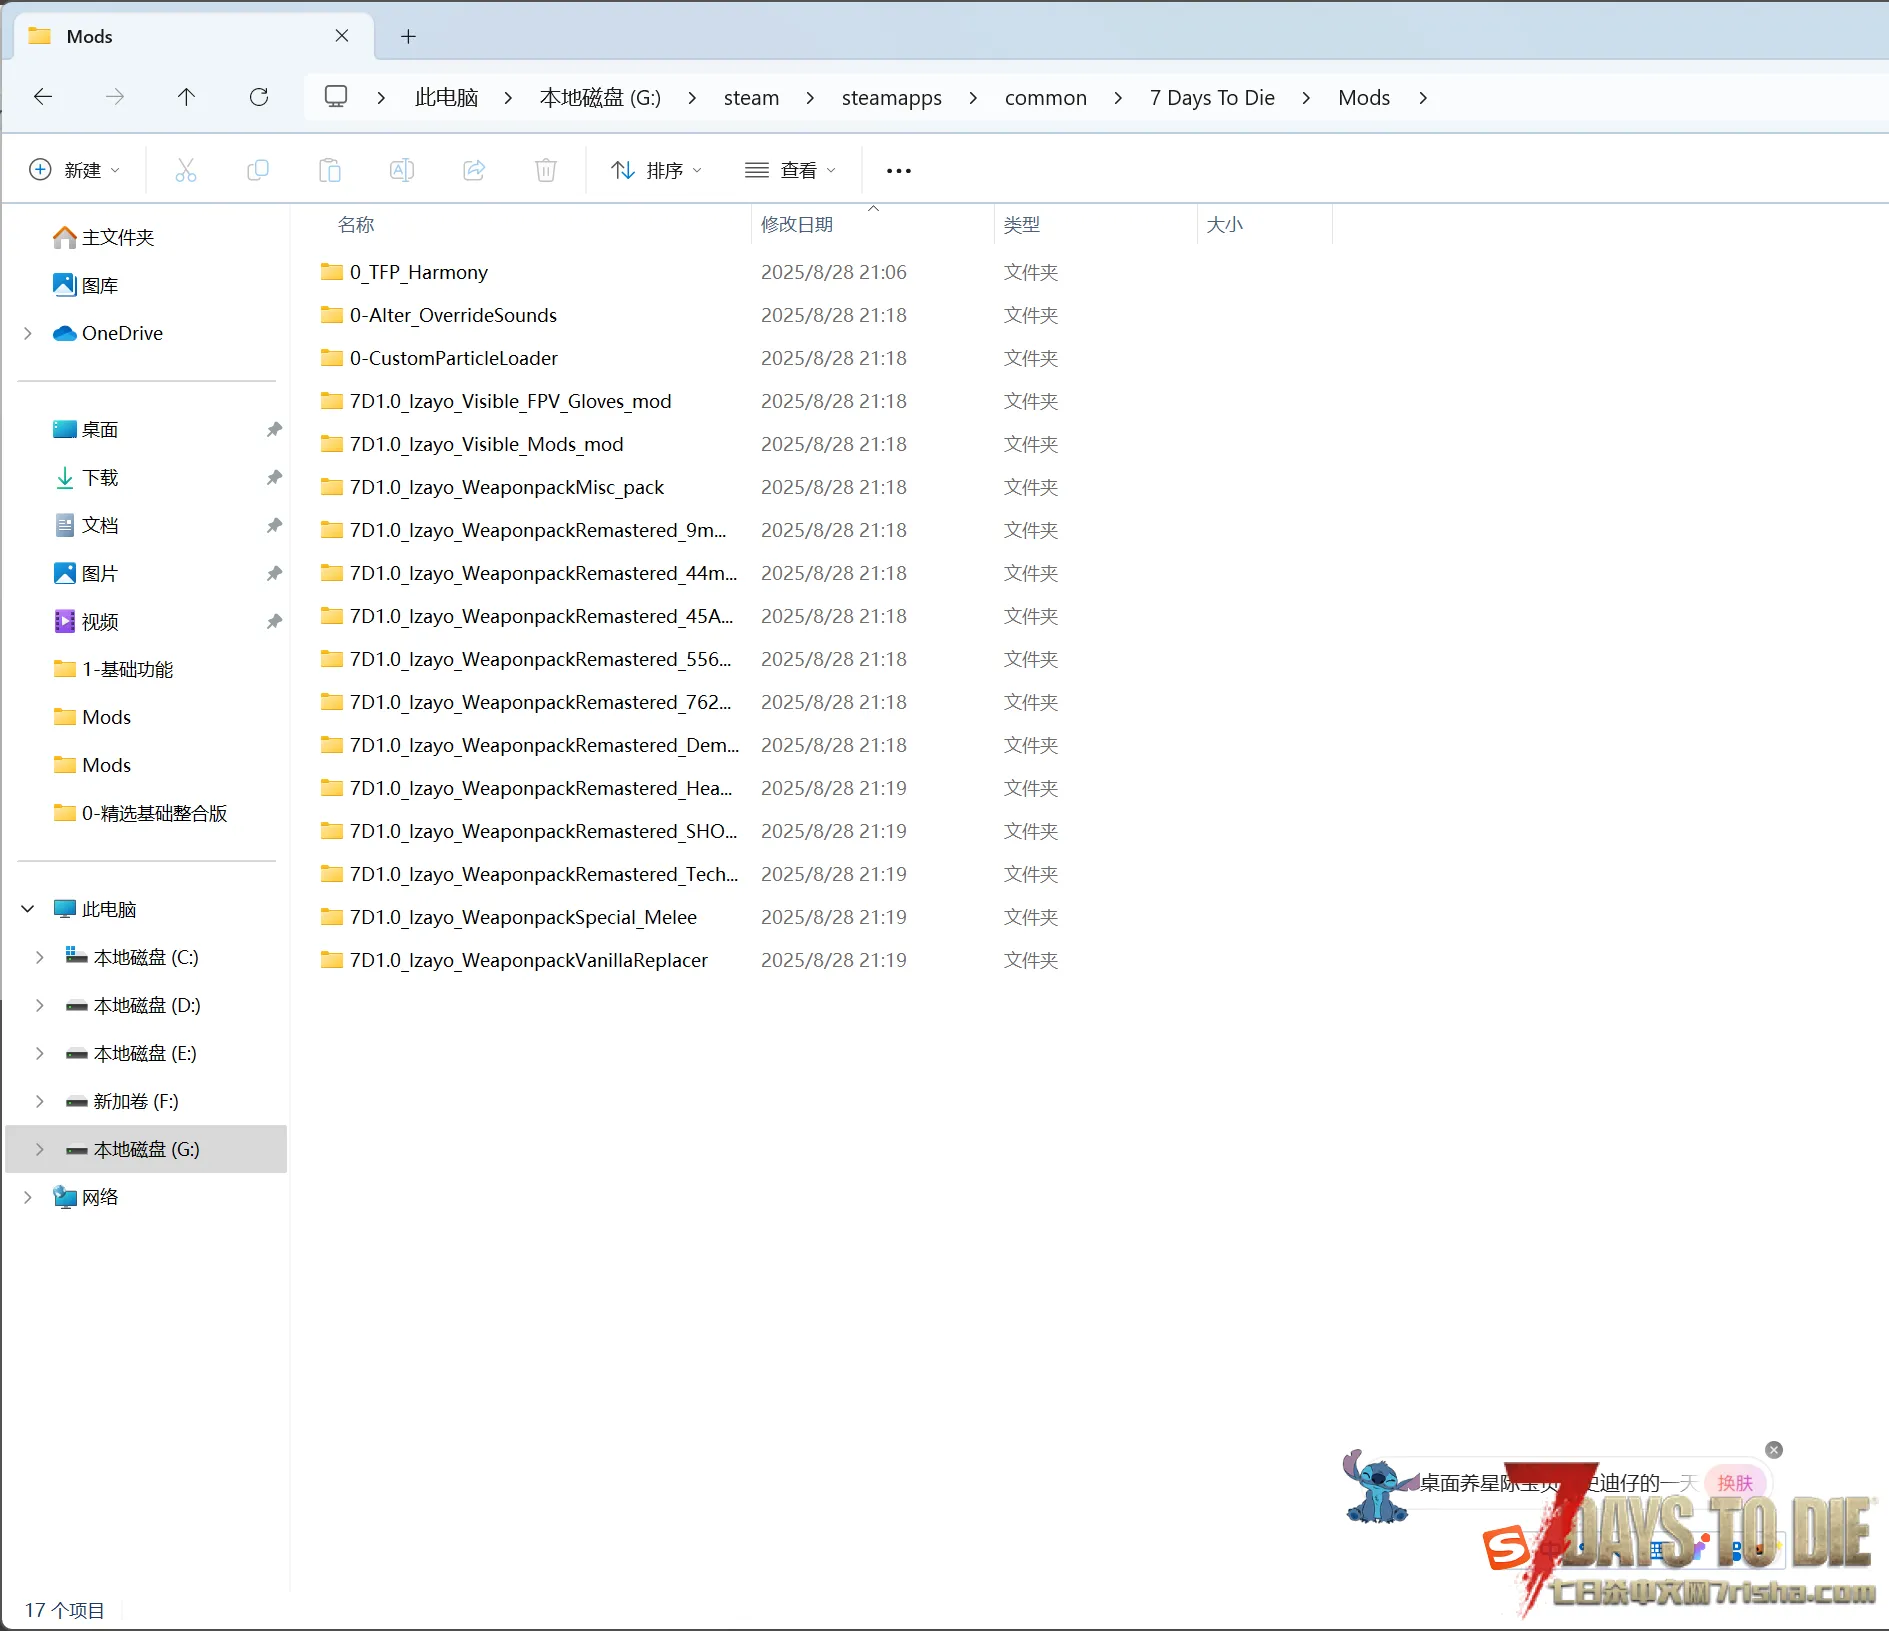Open the 新建 new item dropdown
This screenshot has height=1631, width=1889.
pyautogui.click(x=75, y=170)
